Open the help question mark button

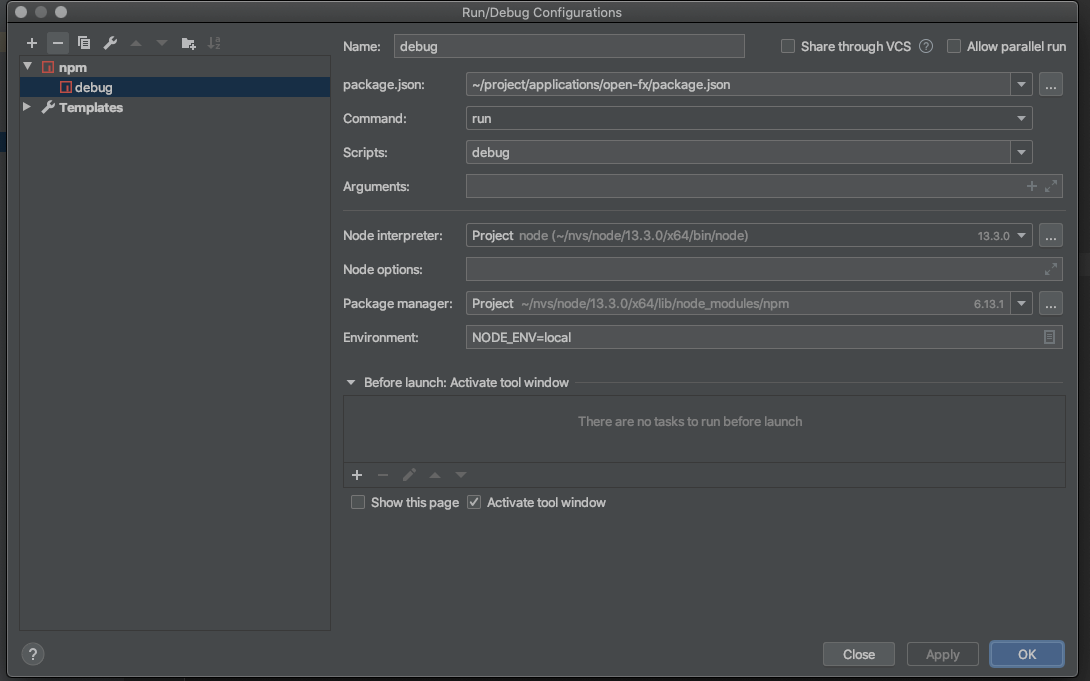click(33, 654)
